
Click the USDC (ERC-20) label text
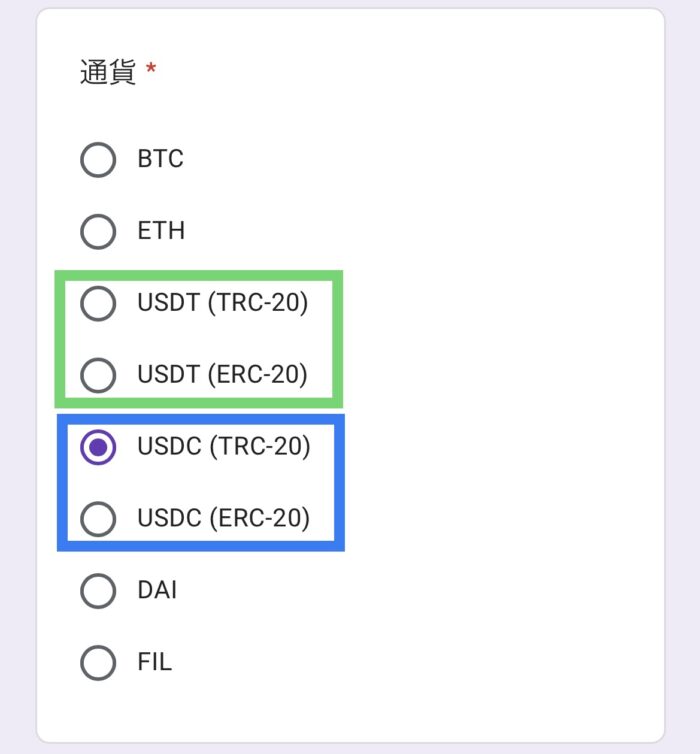tap(224, 518)
